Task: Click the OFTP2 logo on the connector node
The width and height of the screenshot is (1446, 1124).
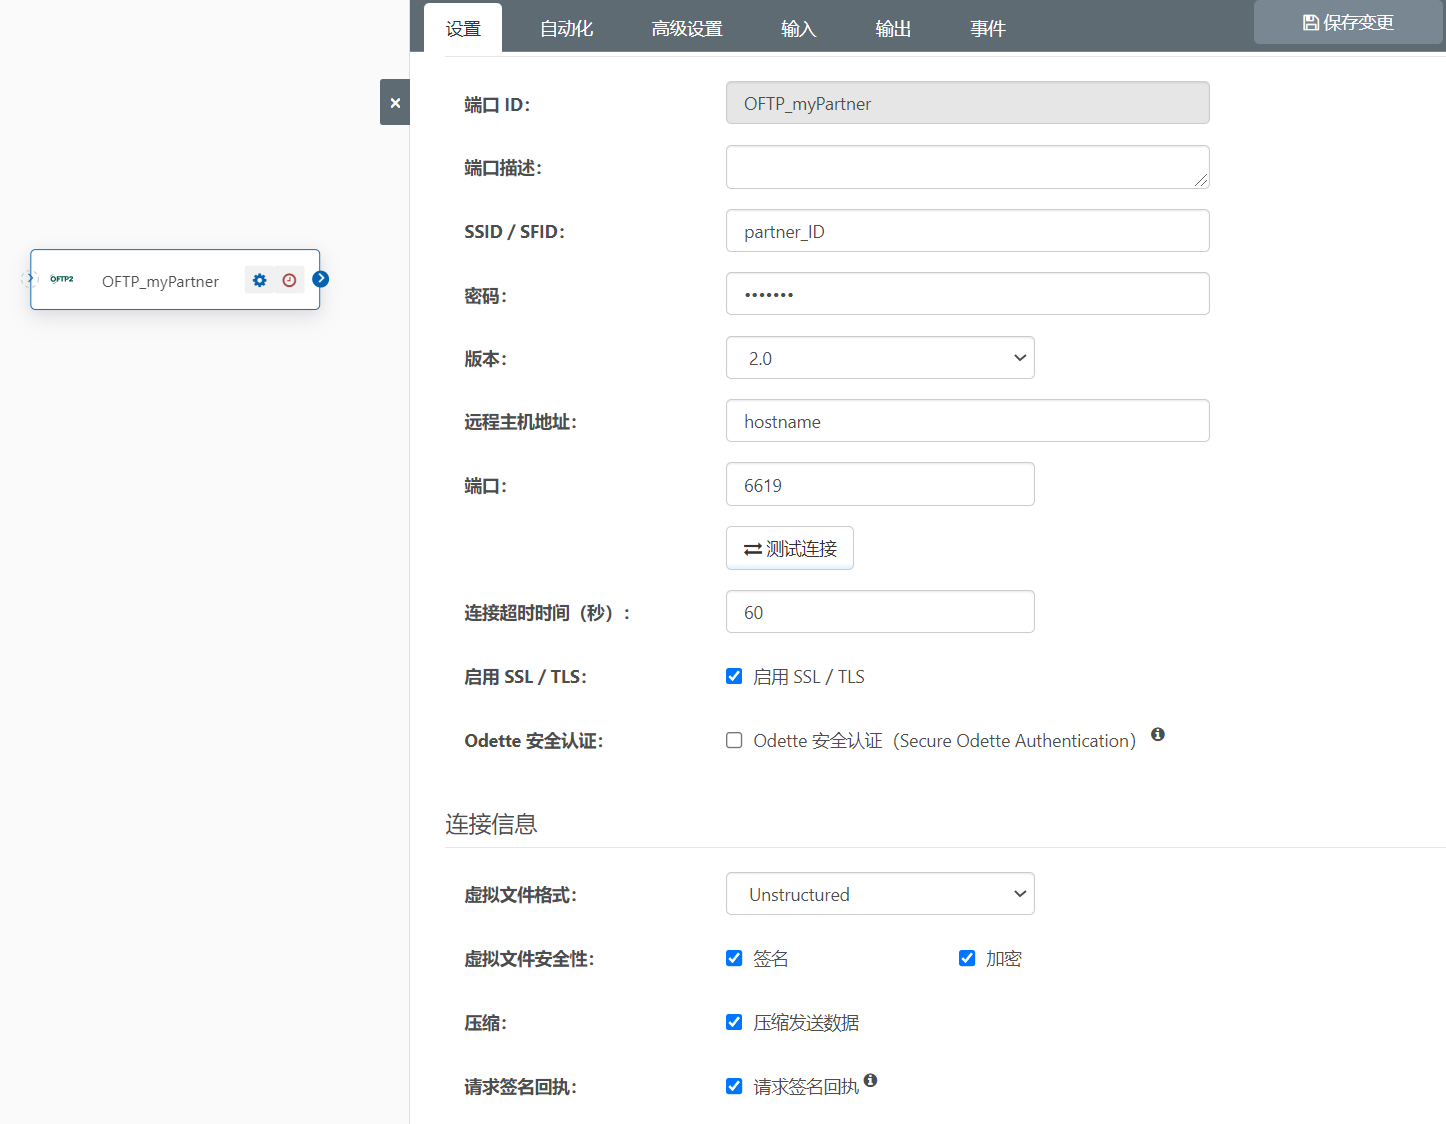Action: (x=62, y=279)
